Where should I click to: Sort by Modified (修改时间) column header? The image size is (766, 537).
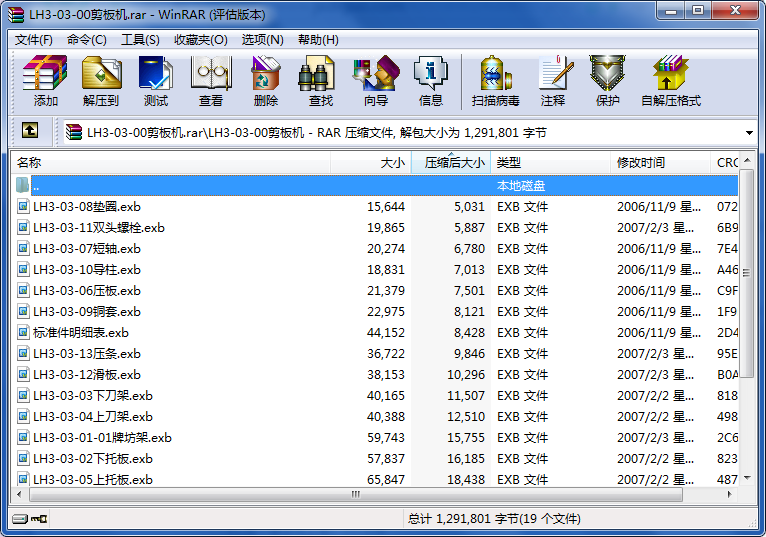point(660,163)
